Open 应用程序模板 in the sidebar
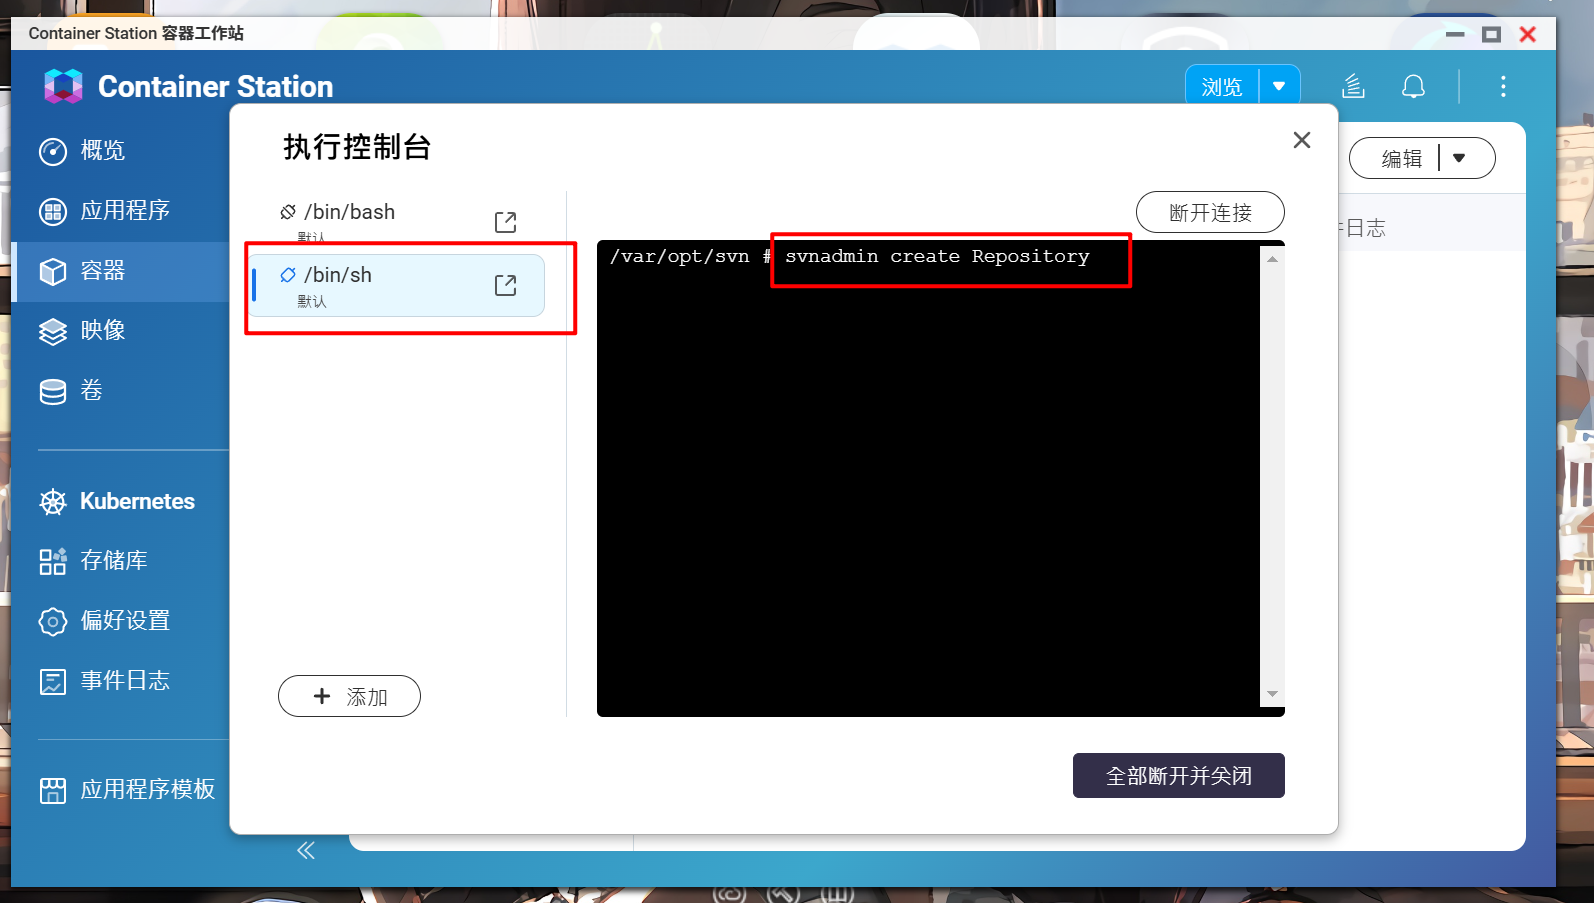1594x903 pixels. (147, 790)
